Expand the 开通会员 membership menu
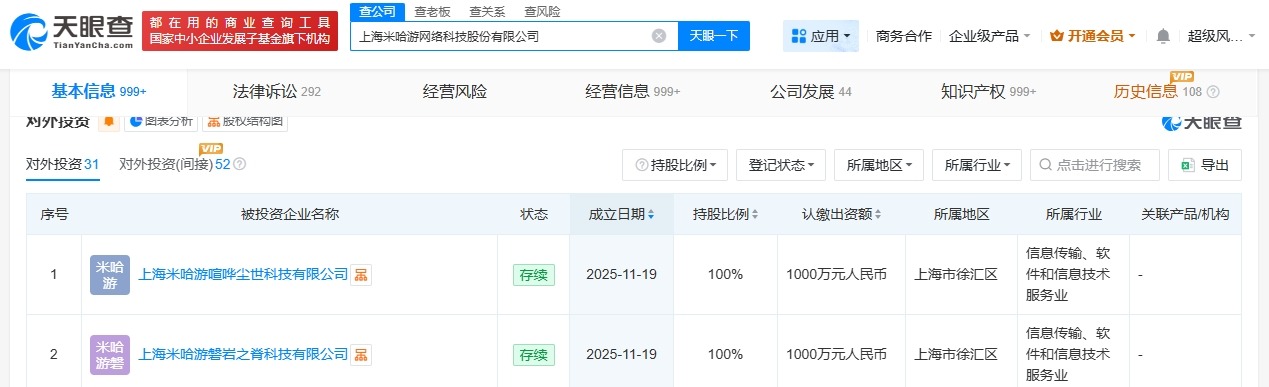Screen dimensions: 1269x387 (1092, 36)
